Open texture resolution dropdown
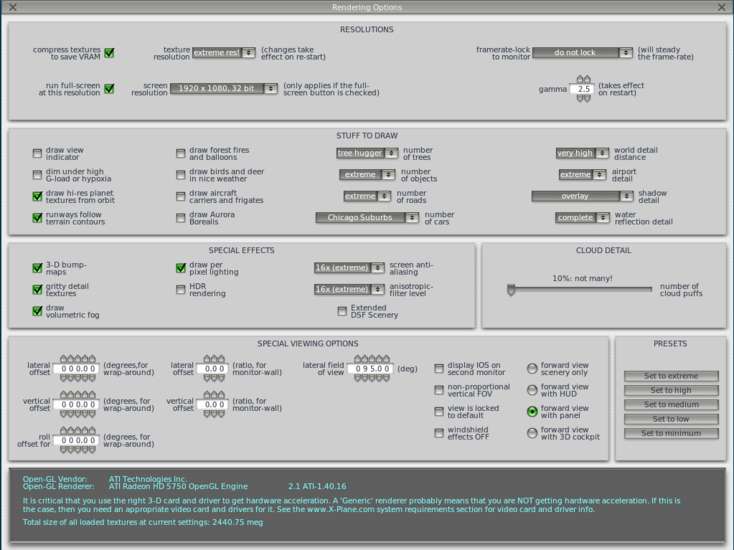 (x=224, y=53)
